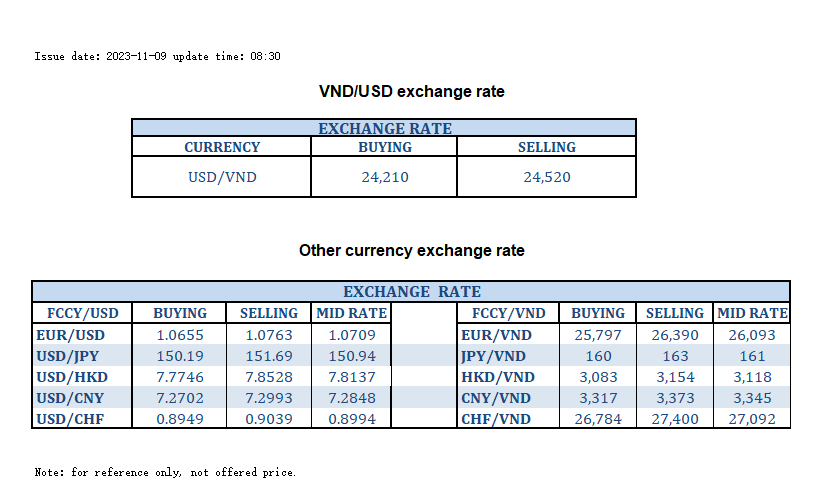Click the issue date text line
830x497 pixels.
tap(157, 56)
